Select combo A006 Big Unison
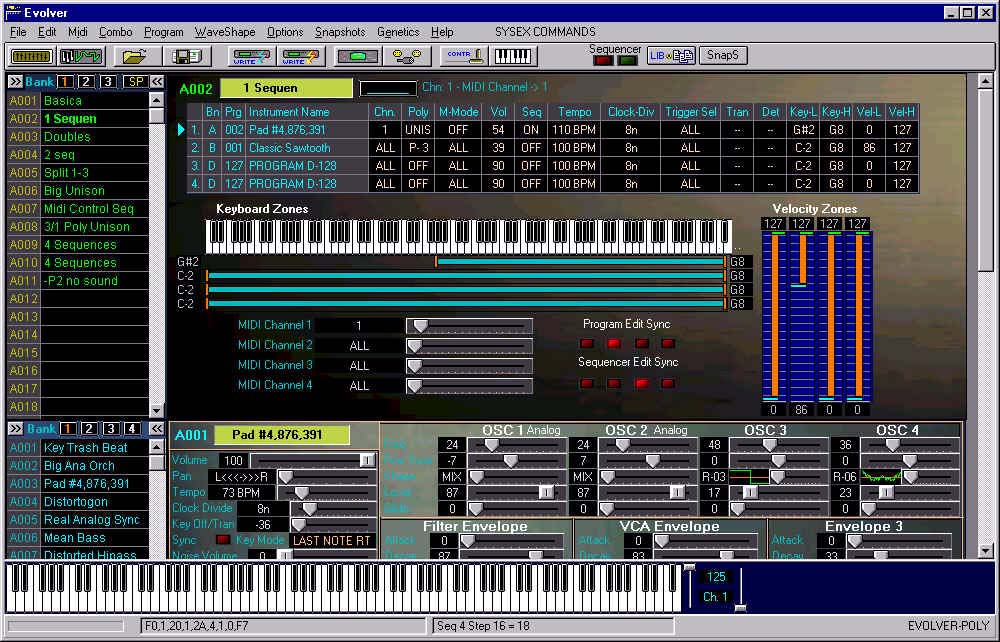This screenshot has height=642, width=1000. 78,191
